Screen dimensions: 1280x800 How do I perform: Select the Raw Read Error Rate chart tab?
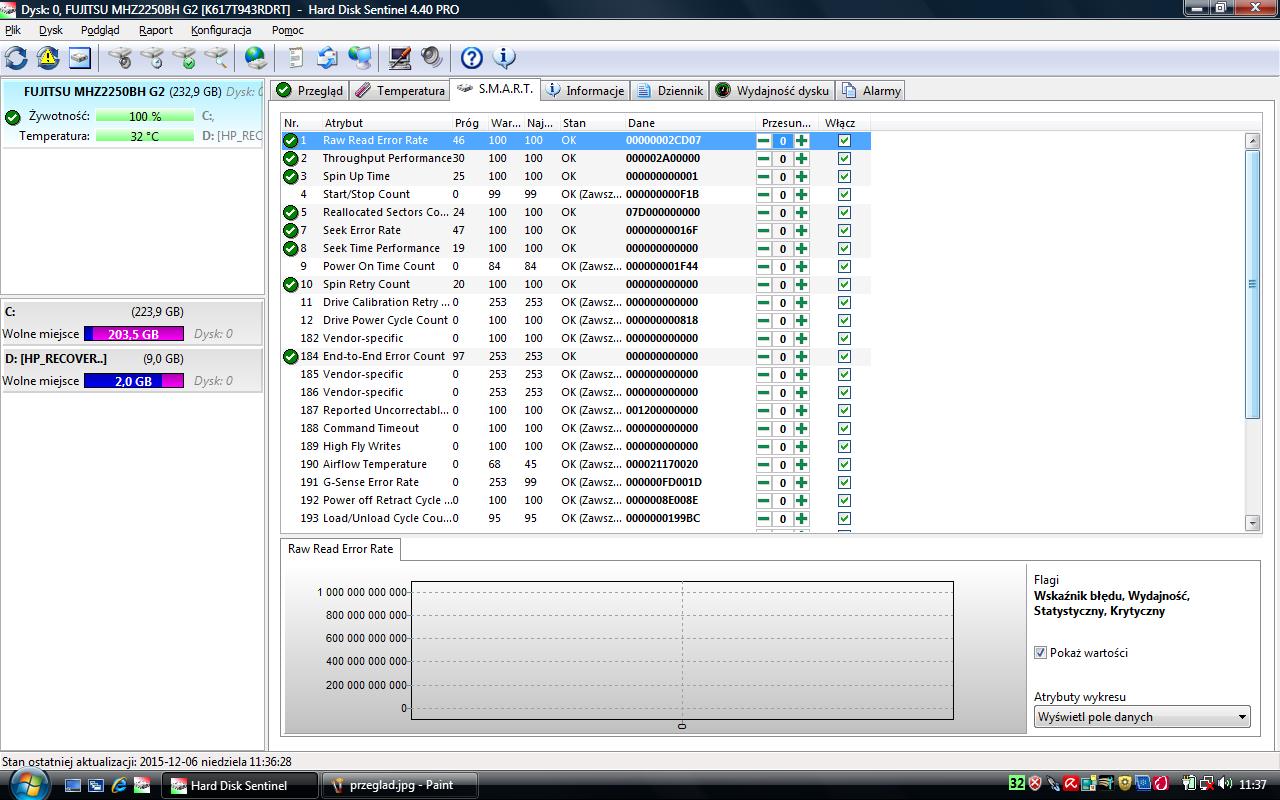tap(341, 549)
